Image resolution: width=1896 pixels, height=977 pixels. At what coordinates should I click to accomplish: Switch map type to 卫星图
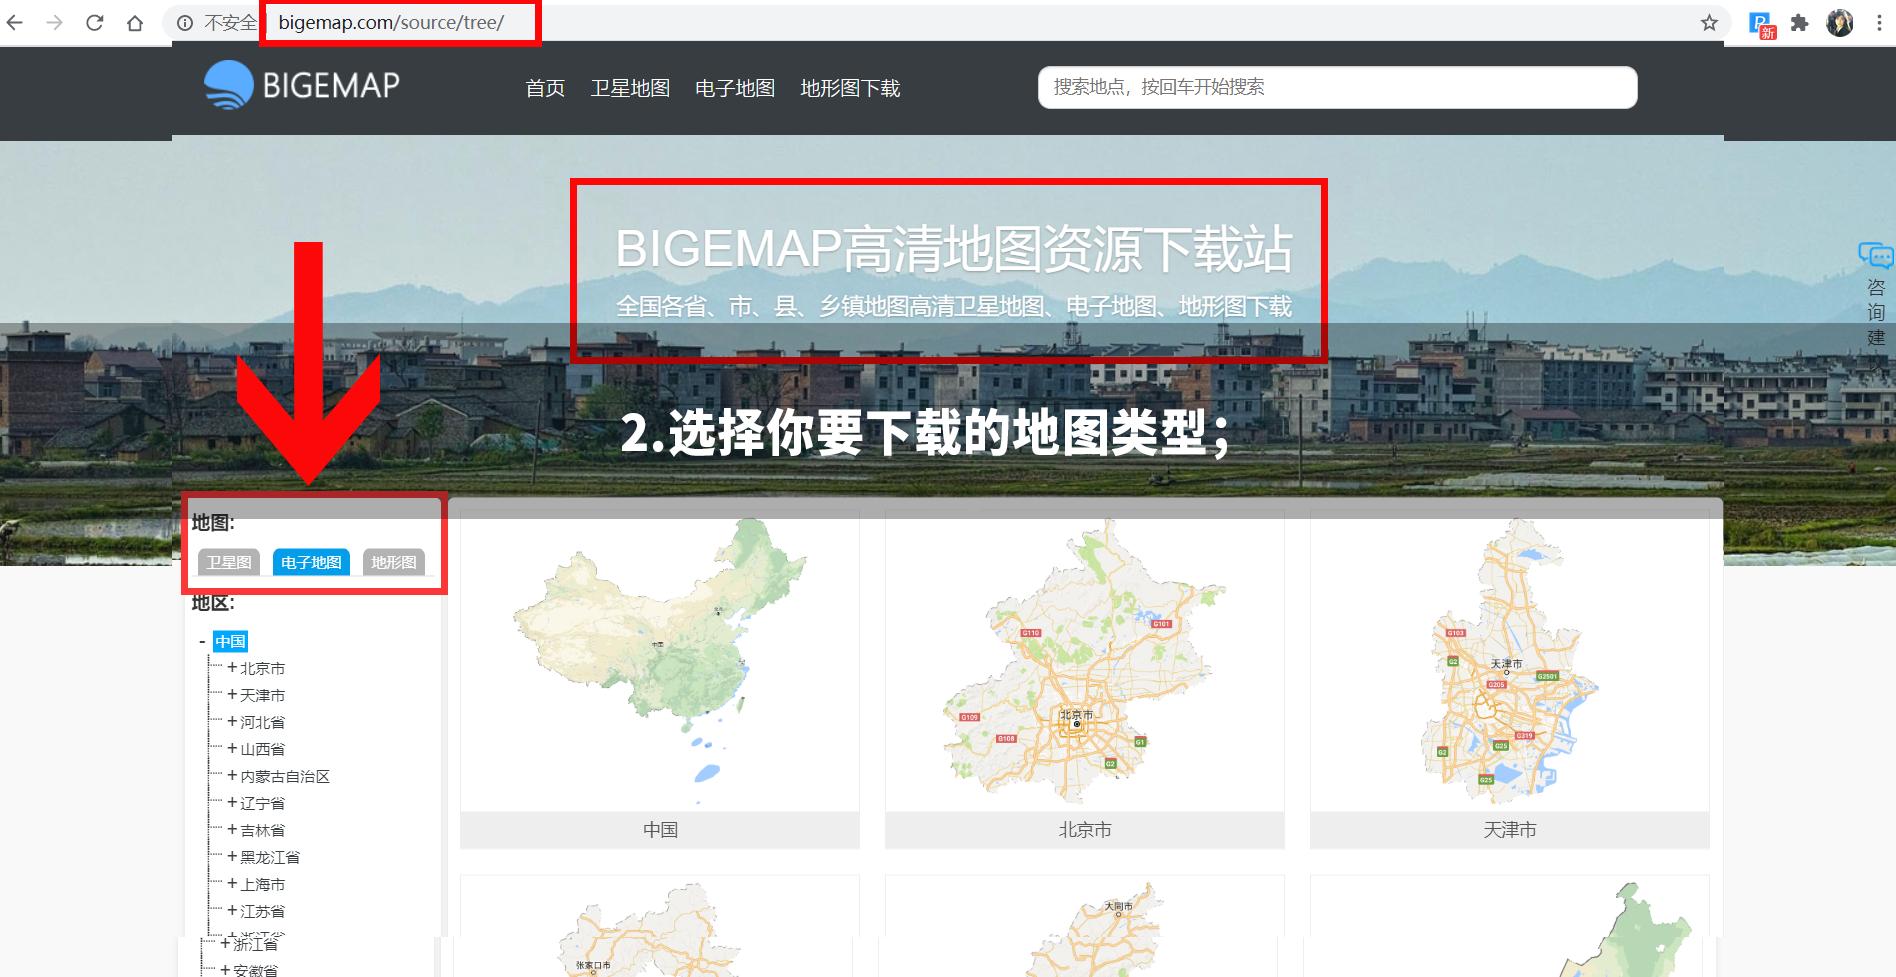click(x=228, y=562)
